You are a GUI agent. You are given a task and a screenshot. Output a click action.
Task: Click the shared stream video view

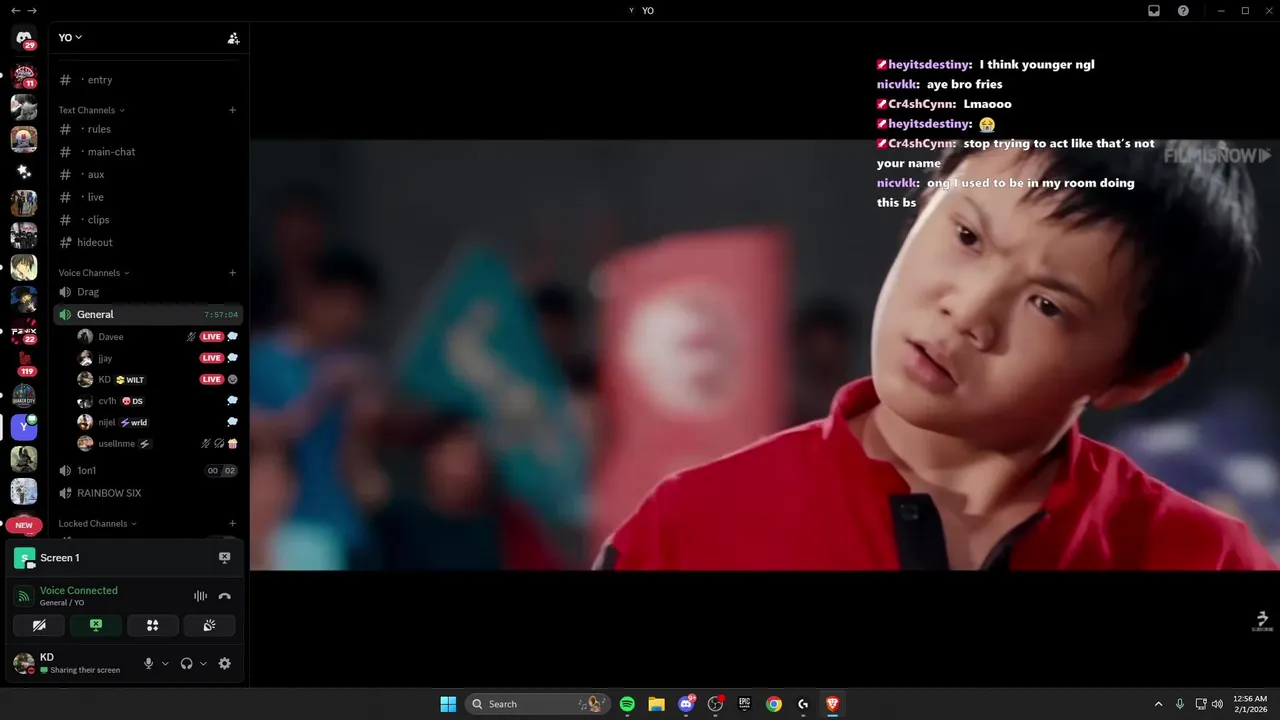pyautogui.click(x=764, y=354)
